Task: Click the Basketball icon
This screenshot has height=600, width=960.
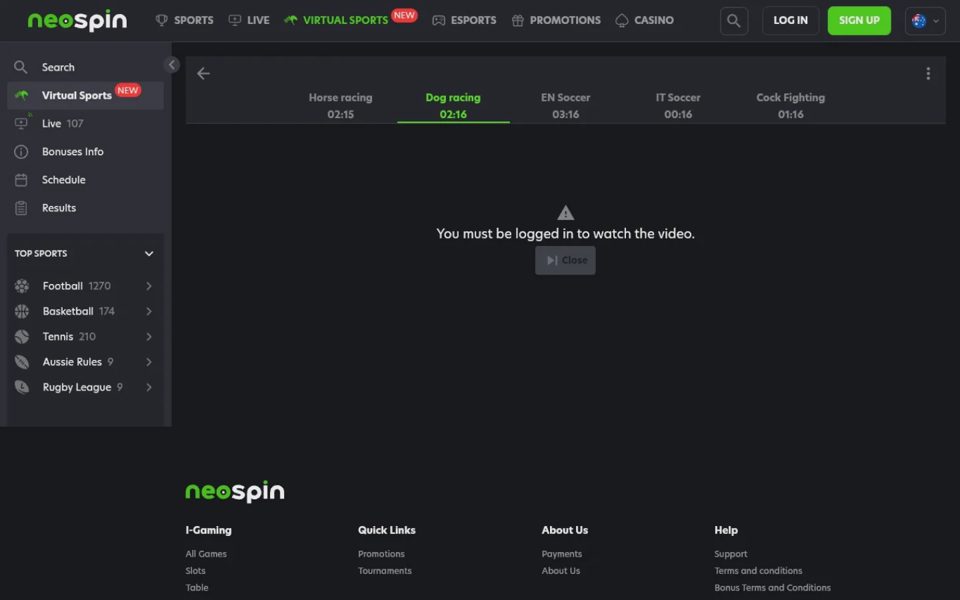Action: point(22,311)
